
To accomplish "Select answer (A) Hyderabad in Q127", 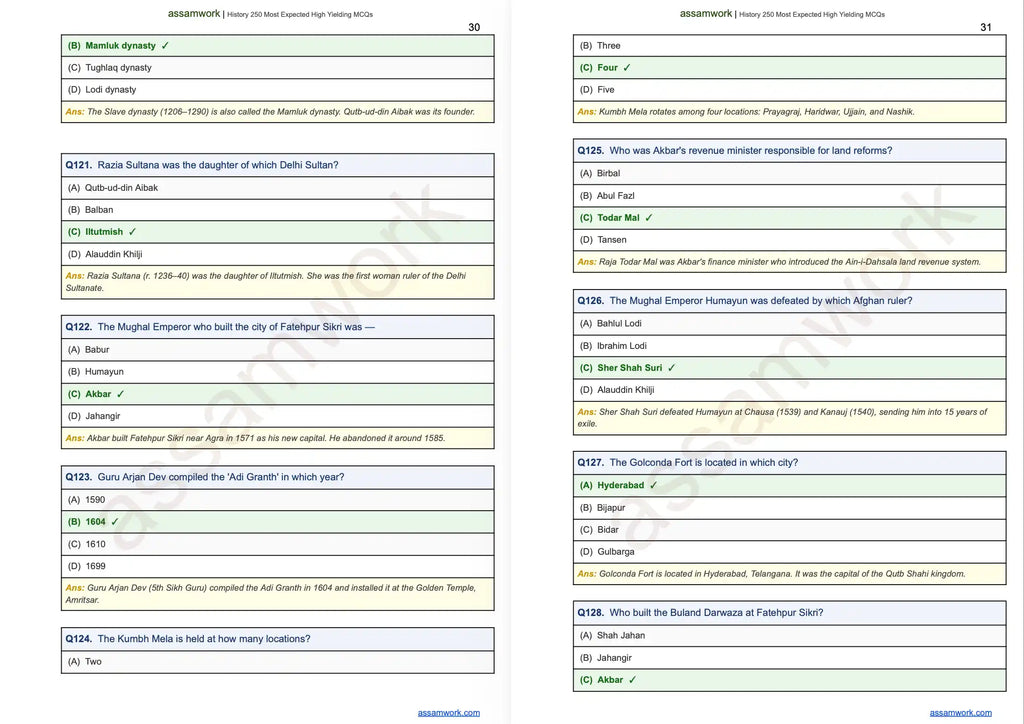I will 790,486.
